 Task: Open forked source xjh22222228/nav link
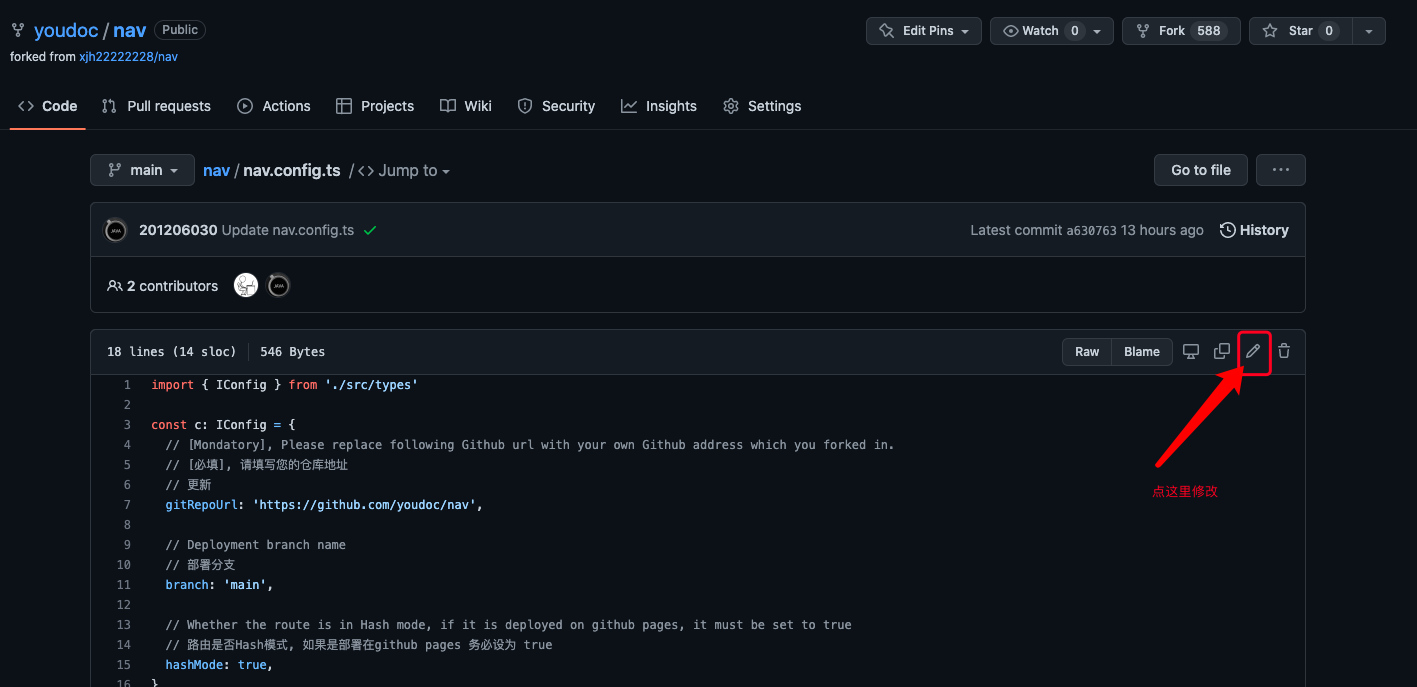pos(129,57)
